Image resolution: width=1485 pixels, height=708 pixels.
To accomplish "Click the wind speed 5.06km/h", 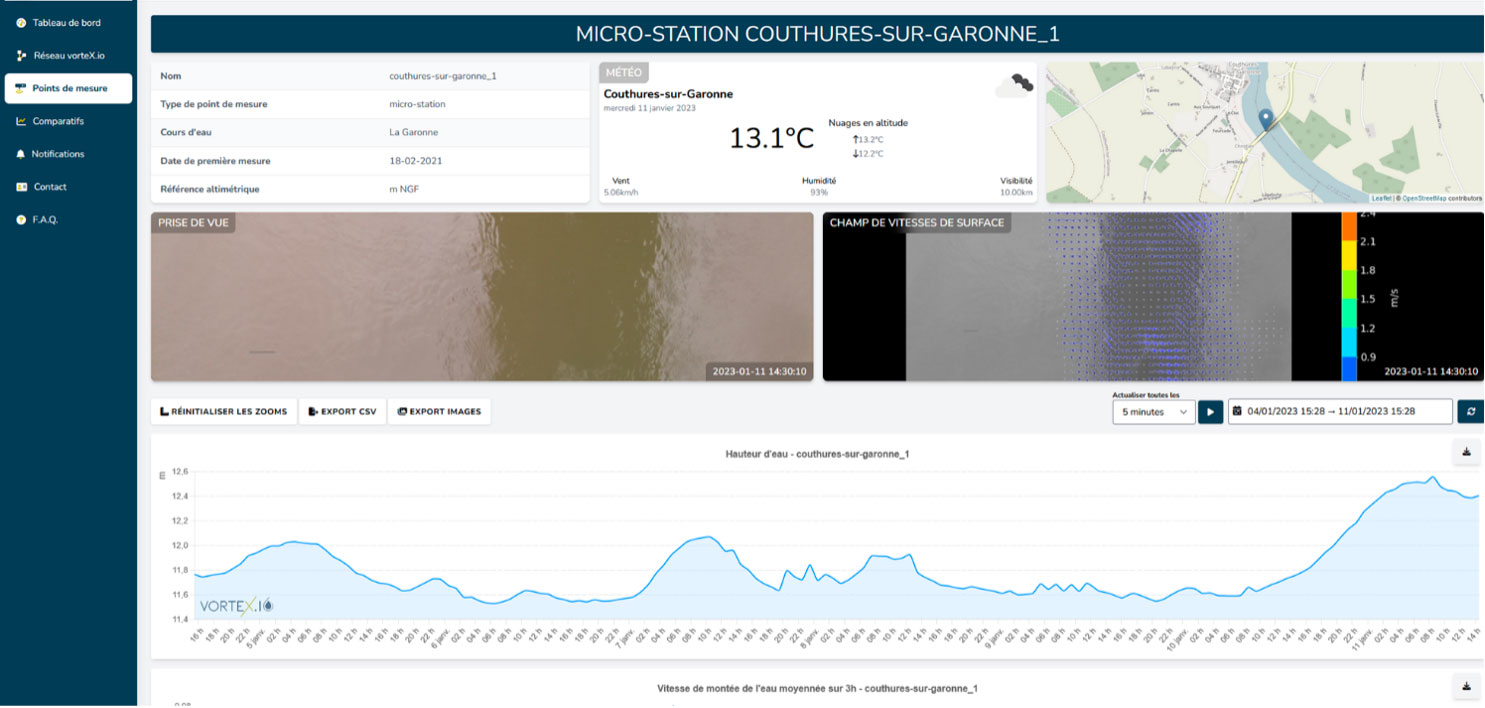I will point(621,192).
